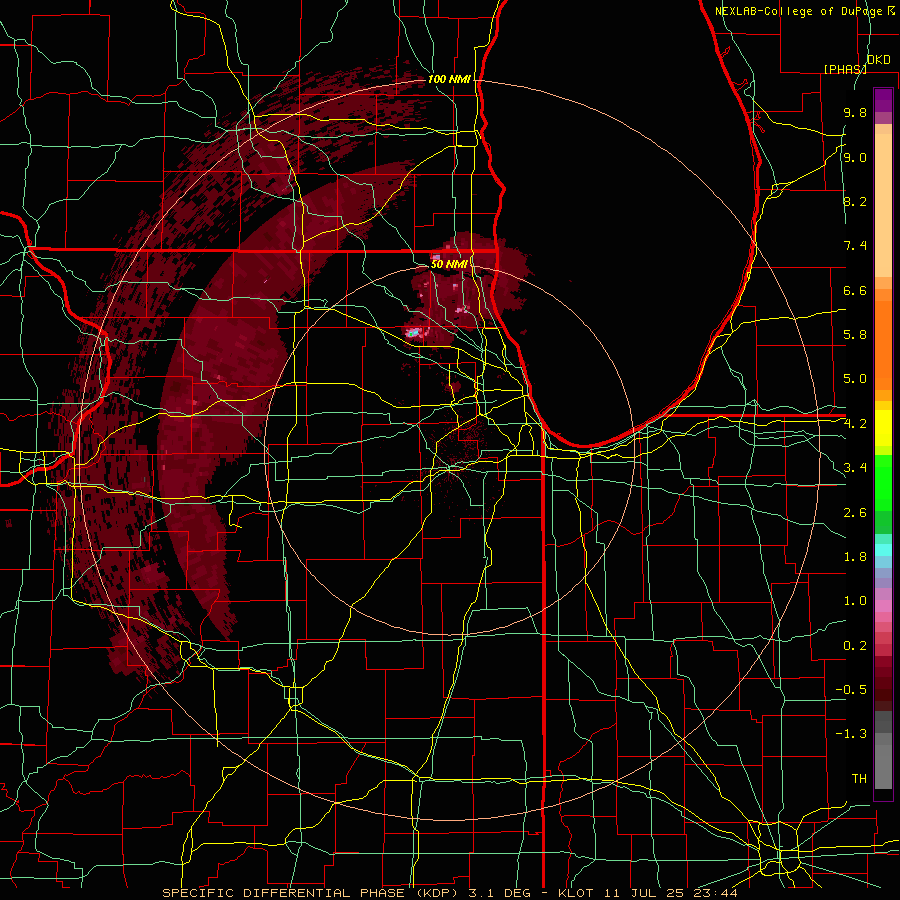
Task: Select the 2.6 value on the color scale
Action: click(855, 513)
